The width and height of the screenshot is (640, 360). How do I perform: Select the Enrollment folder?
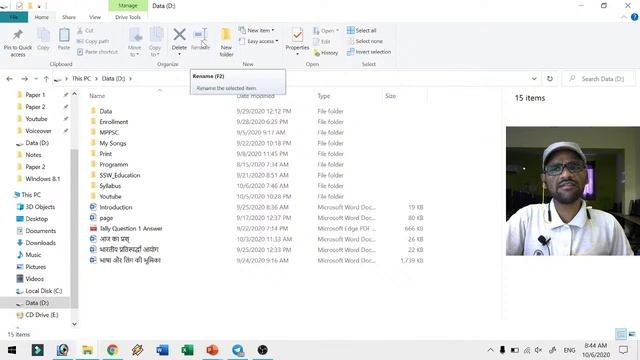click(x=113, y=122)
